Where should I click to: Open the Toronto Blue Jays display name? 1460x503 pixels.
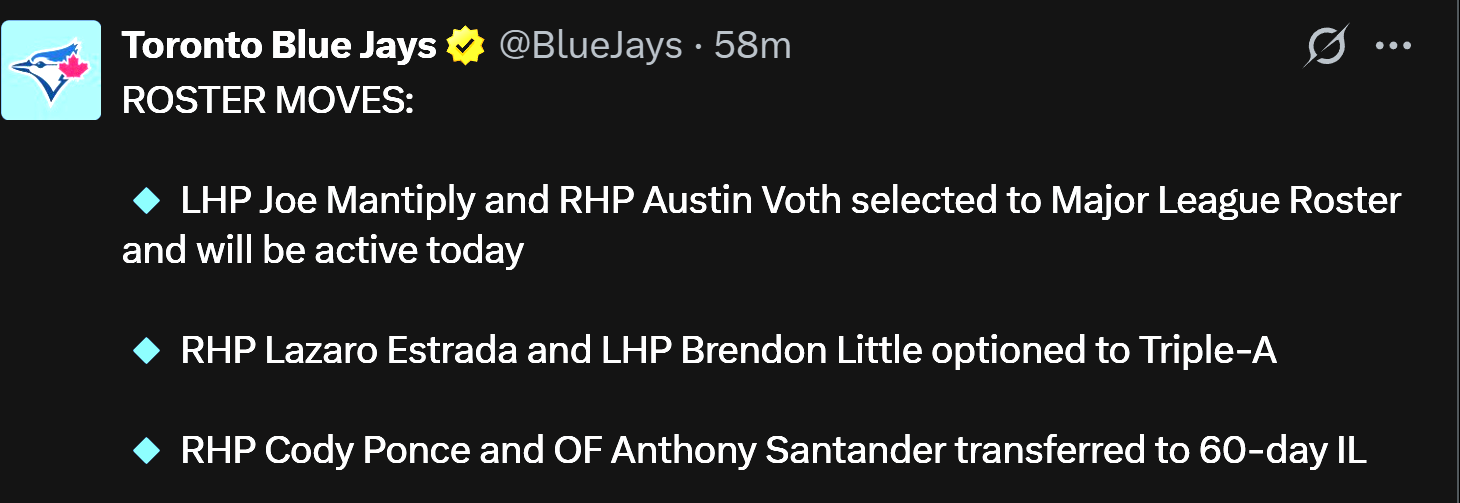click(x=279, y=45)
